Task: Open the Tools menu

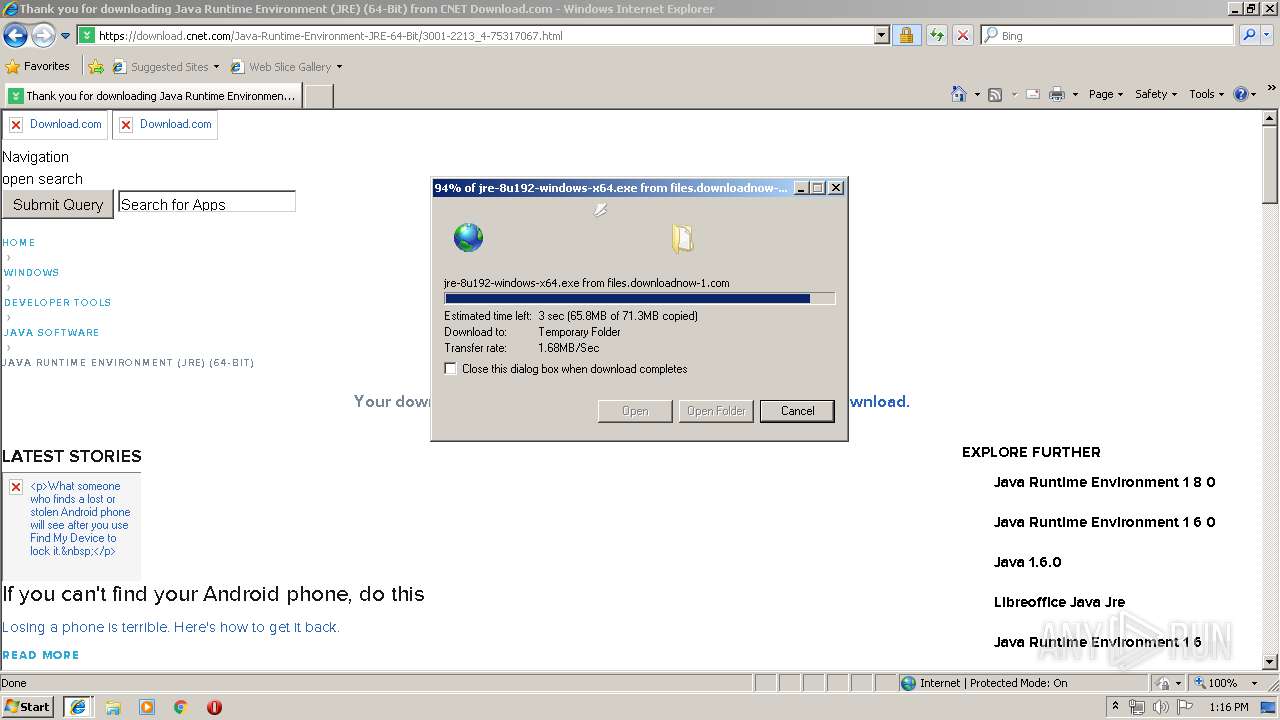Action: point(1206,94)
